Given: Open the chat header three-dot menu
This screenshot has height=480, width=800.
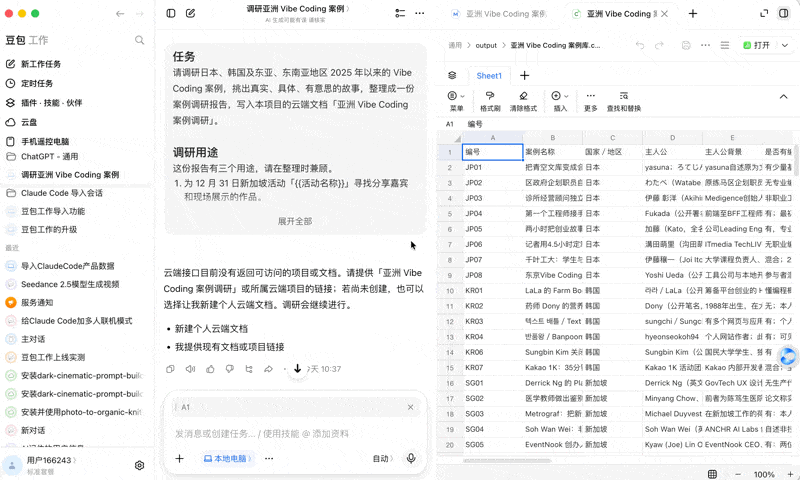Looking at the screenshot, I should (x=419, y=13).
